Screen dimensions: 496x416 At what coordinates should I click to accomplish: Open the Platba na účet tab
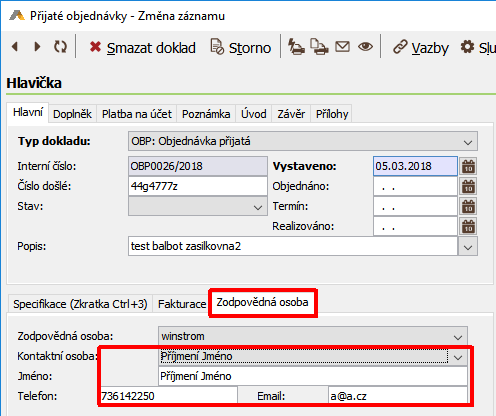(x=137, y=114)
